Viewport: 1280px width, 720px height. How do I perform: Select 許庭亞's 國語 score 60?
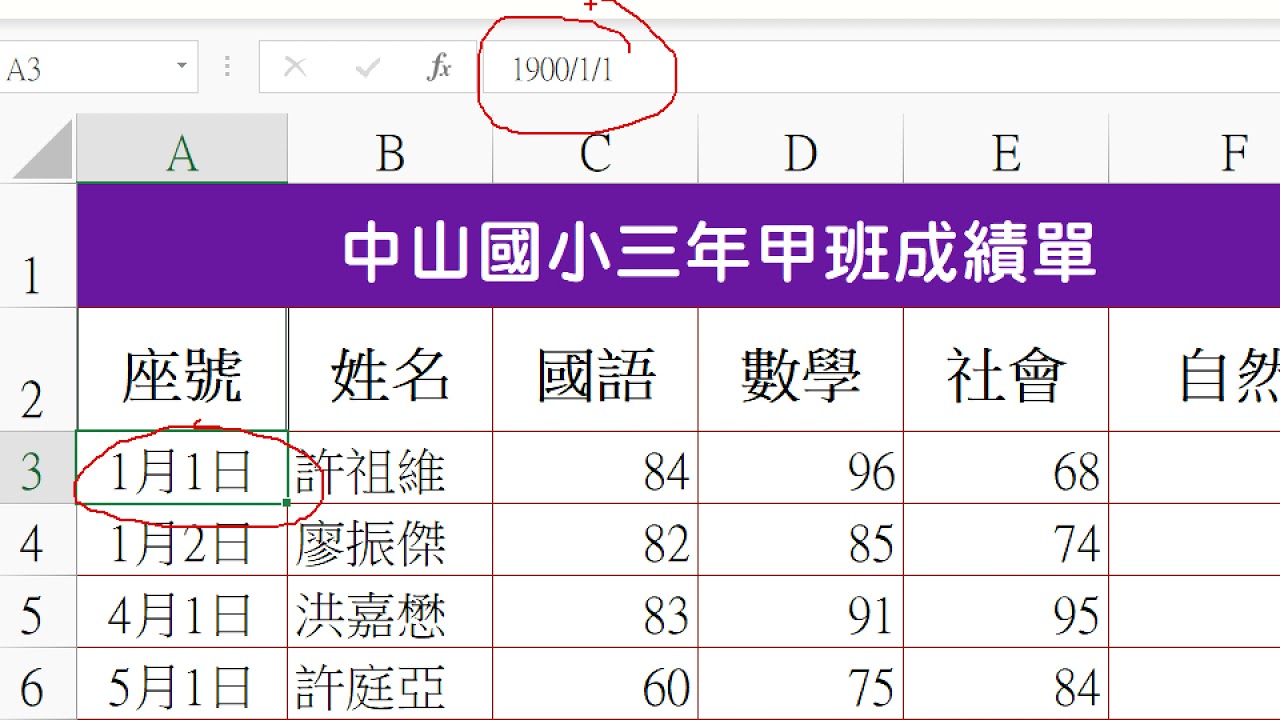click(596, 683)
